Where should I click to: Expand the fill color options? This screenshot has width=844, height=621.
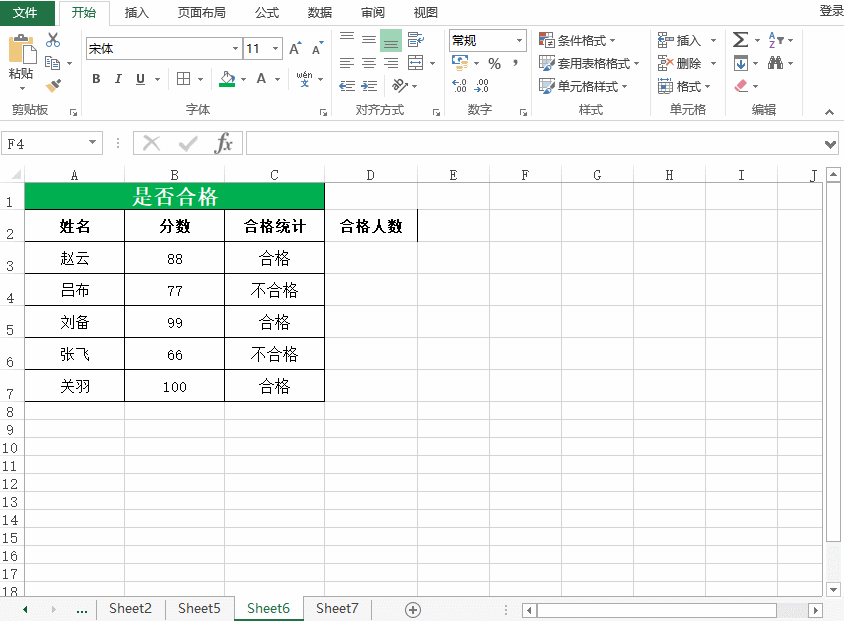click(x=243, y=80)
